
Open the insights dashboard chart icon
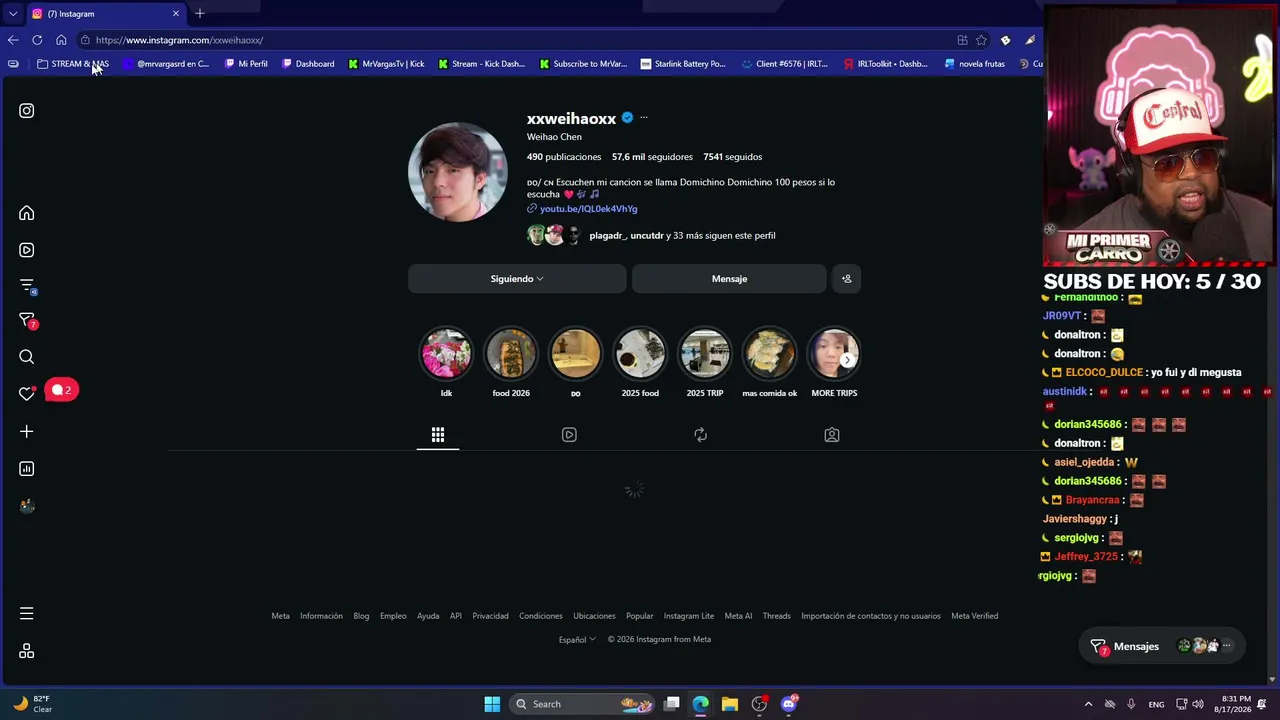tap(27, 469)
